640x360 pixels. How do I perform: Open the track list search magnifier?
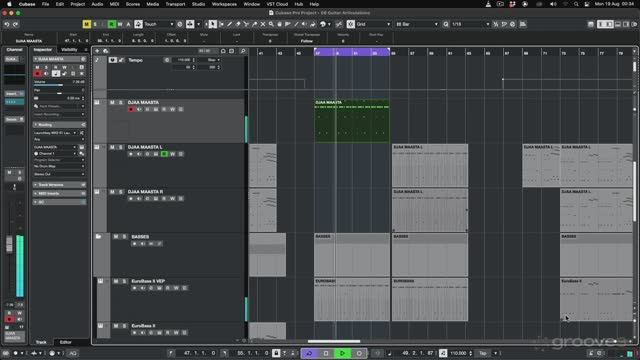tap(243, 51)
